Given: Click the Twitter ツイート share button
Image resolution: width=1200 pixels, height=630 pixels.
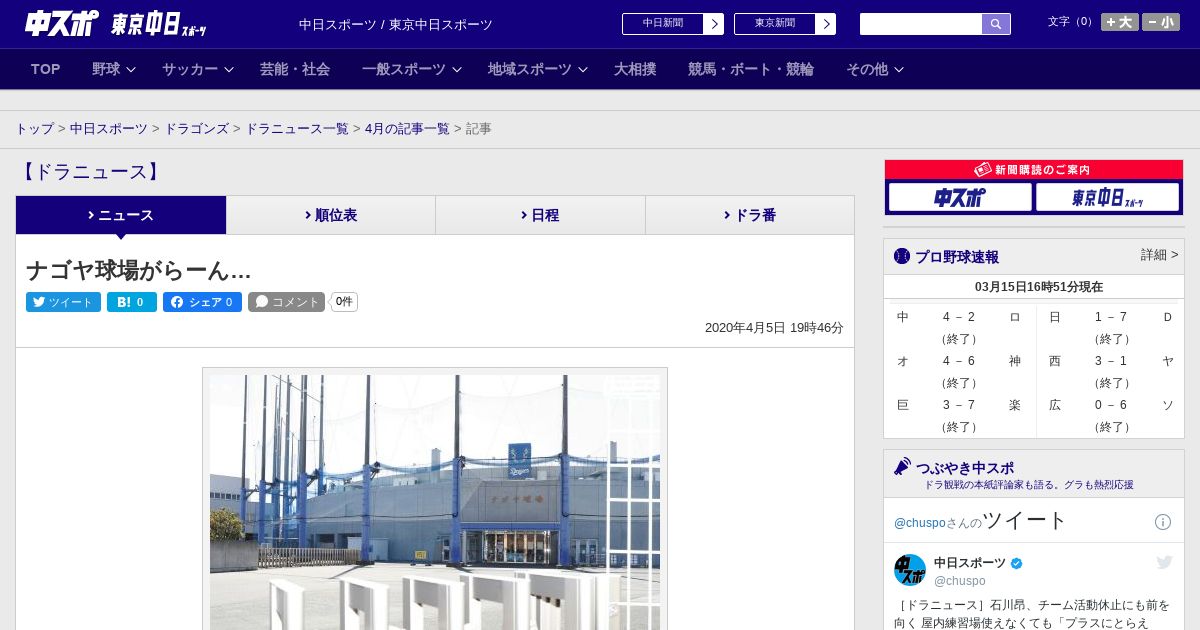Looking at the screenshot, I should coord(63,302).
